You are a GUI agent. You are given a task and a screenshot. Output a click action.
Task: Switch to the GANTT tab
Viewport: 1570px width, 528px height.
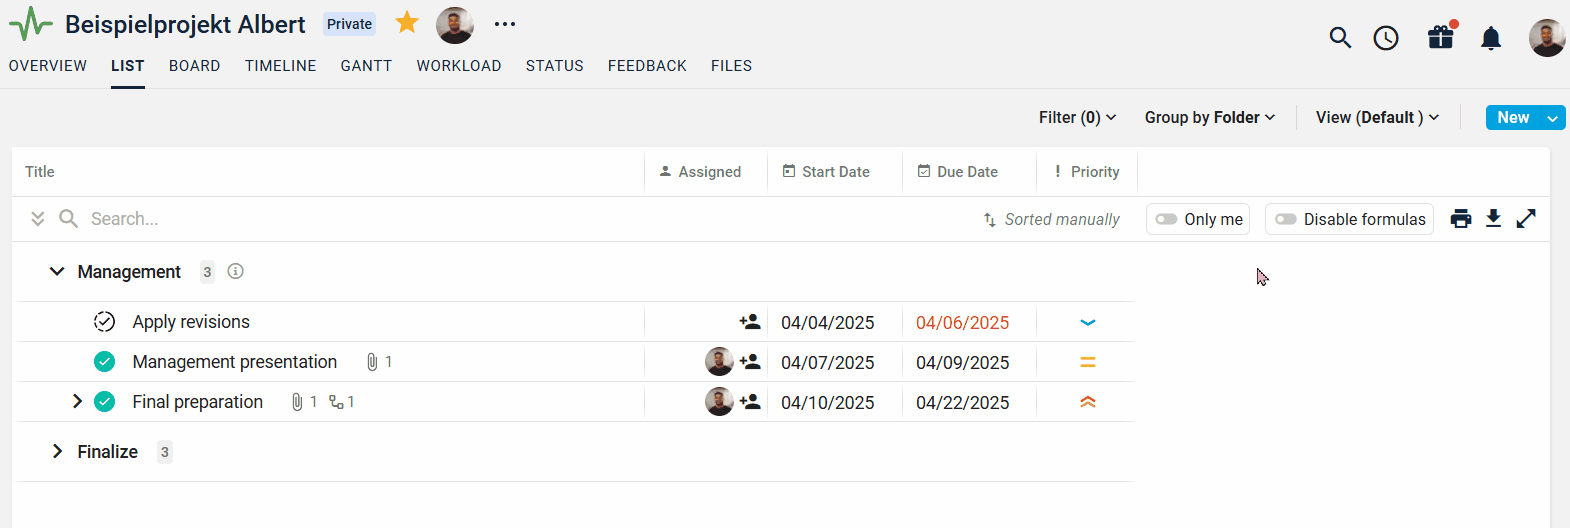pyautogui.click(x=366, y=66)
